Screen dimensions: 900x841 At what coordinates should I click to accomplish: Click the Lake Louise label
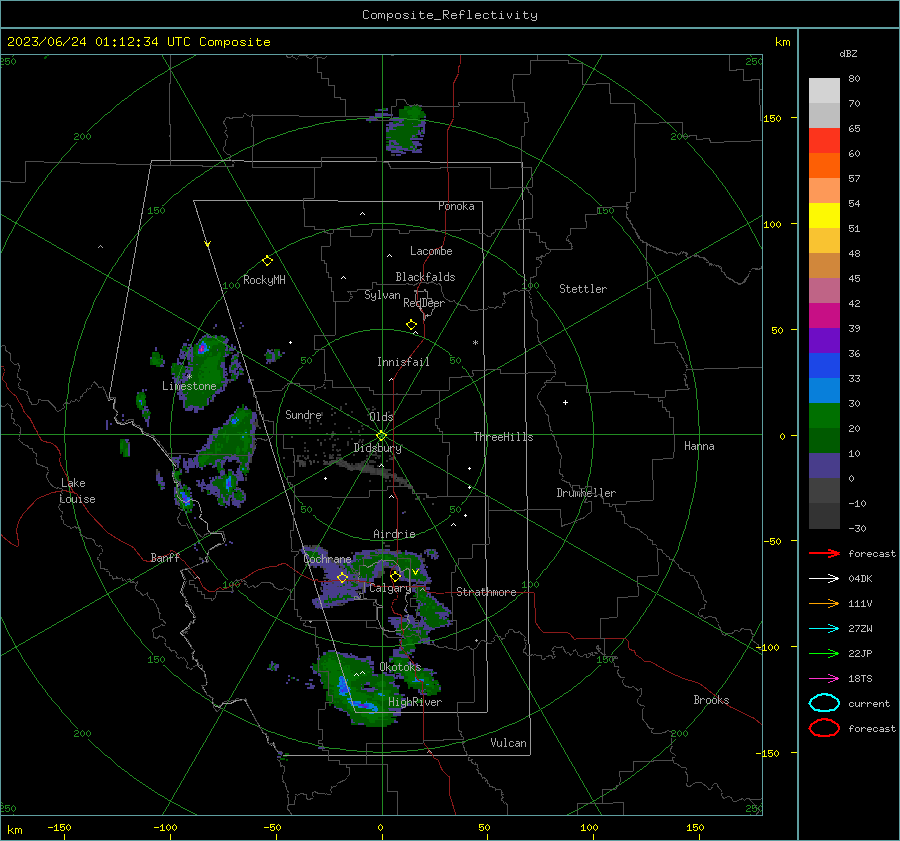[77, 491]
